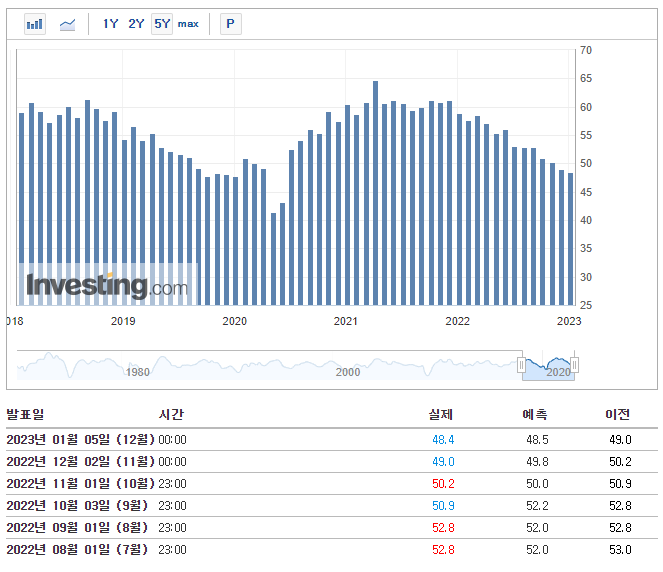Click actual value 49.0 for 11월
The height and width of the screenshot is (572, 663).
point(443,462)
